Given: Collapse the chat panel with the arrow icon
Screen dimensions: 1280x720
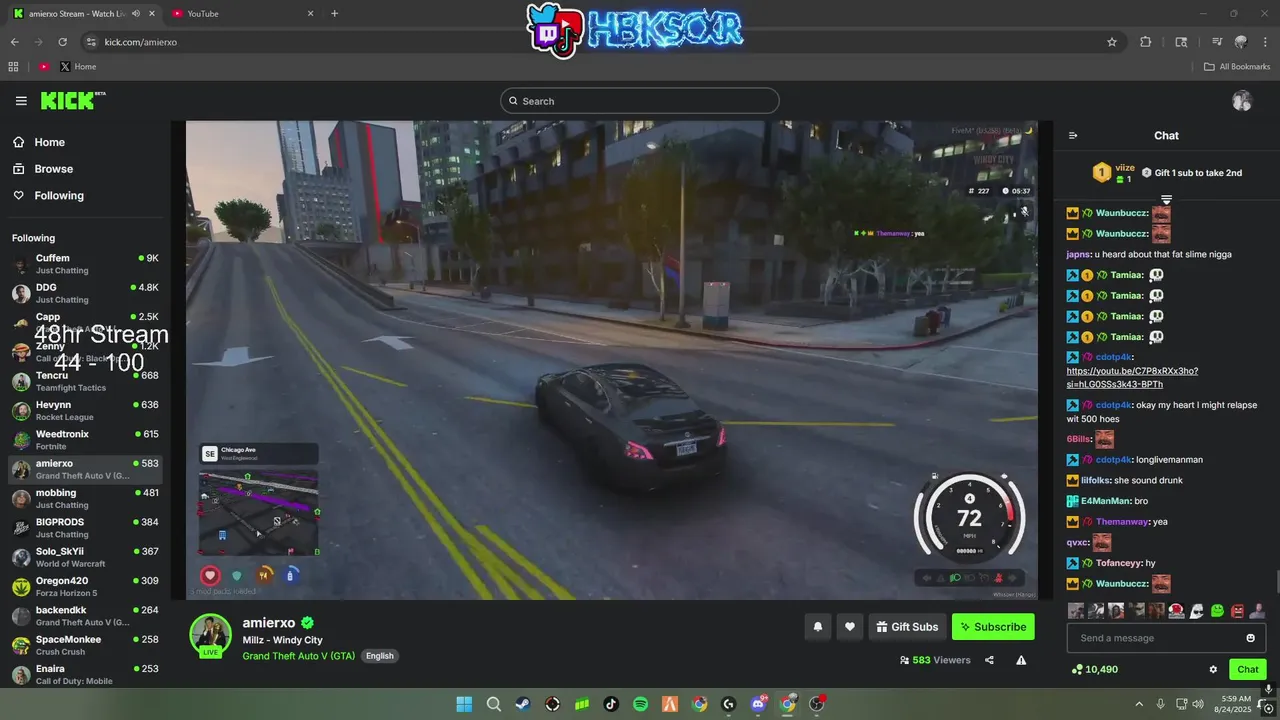Looking at the screenshot, I should tap(1073, 135).
